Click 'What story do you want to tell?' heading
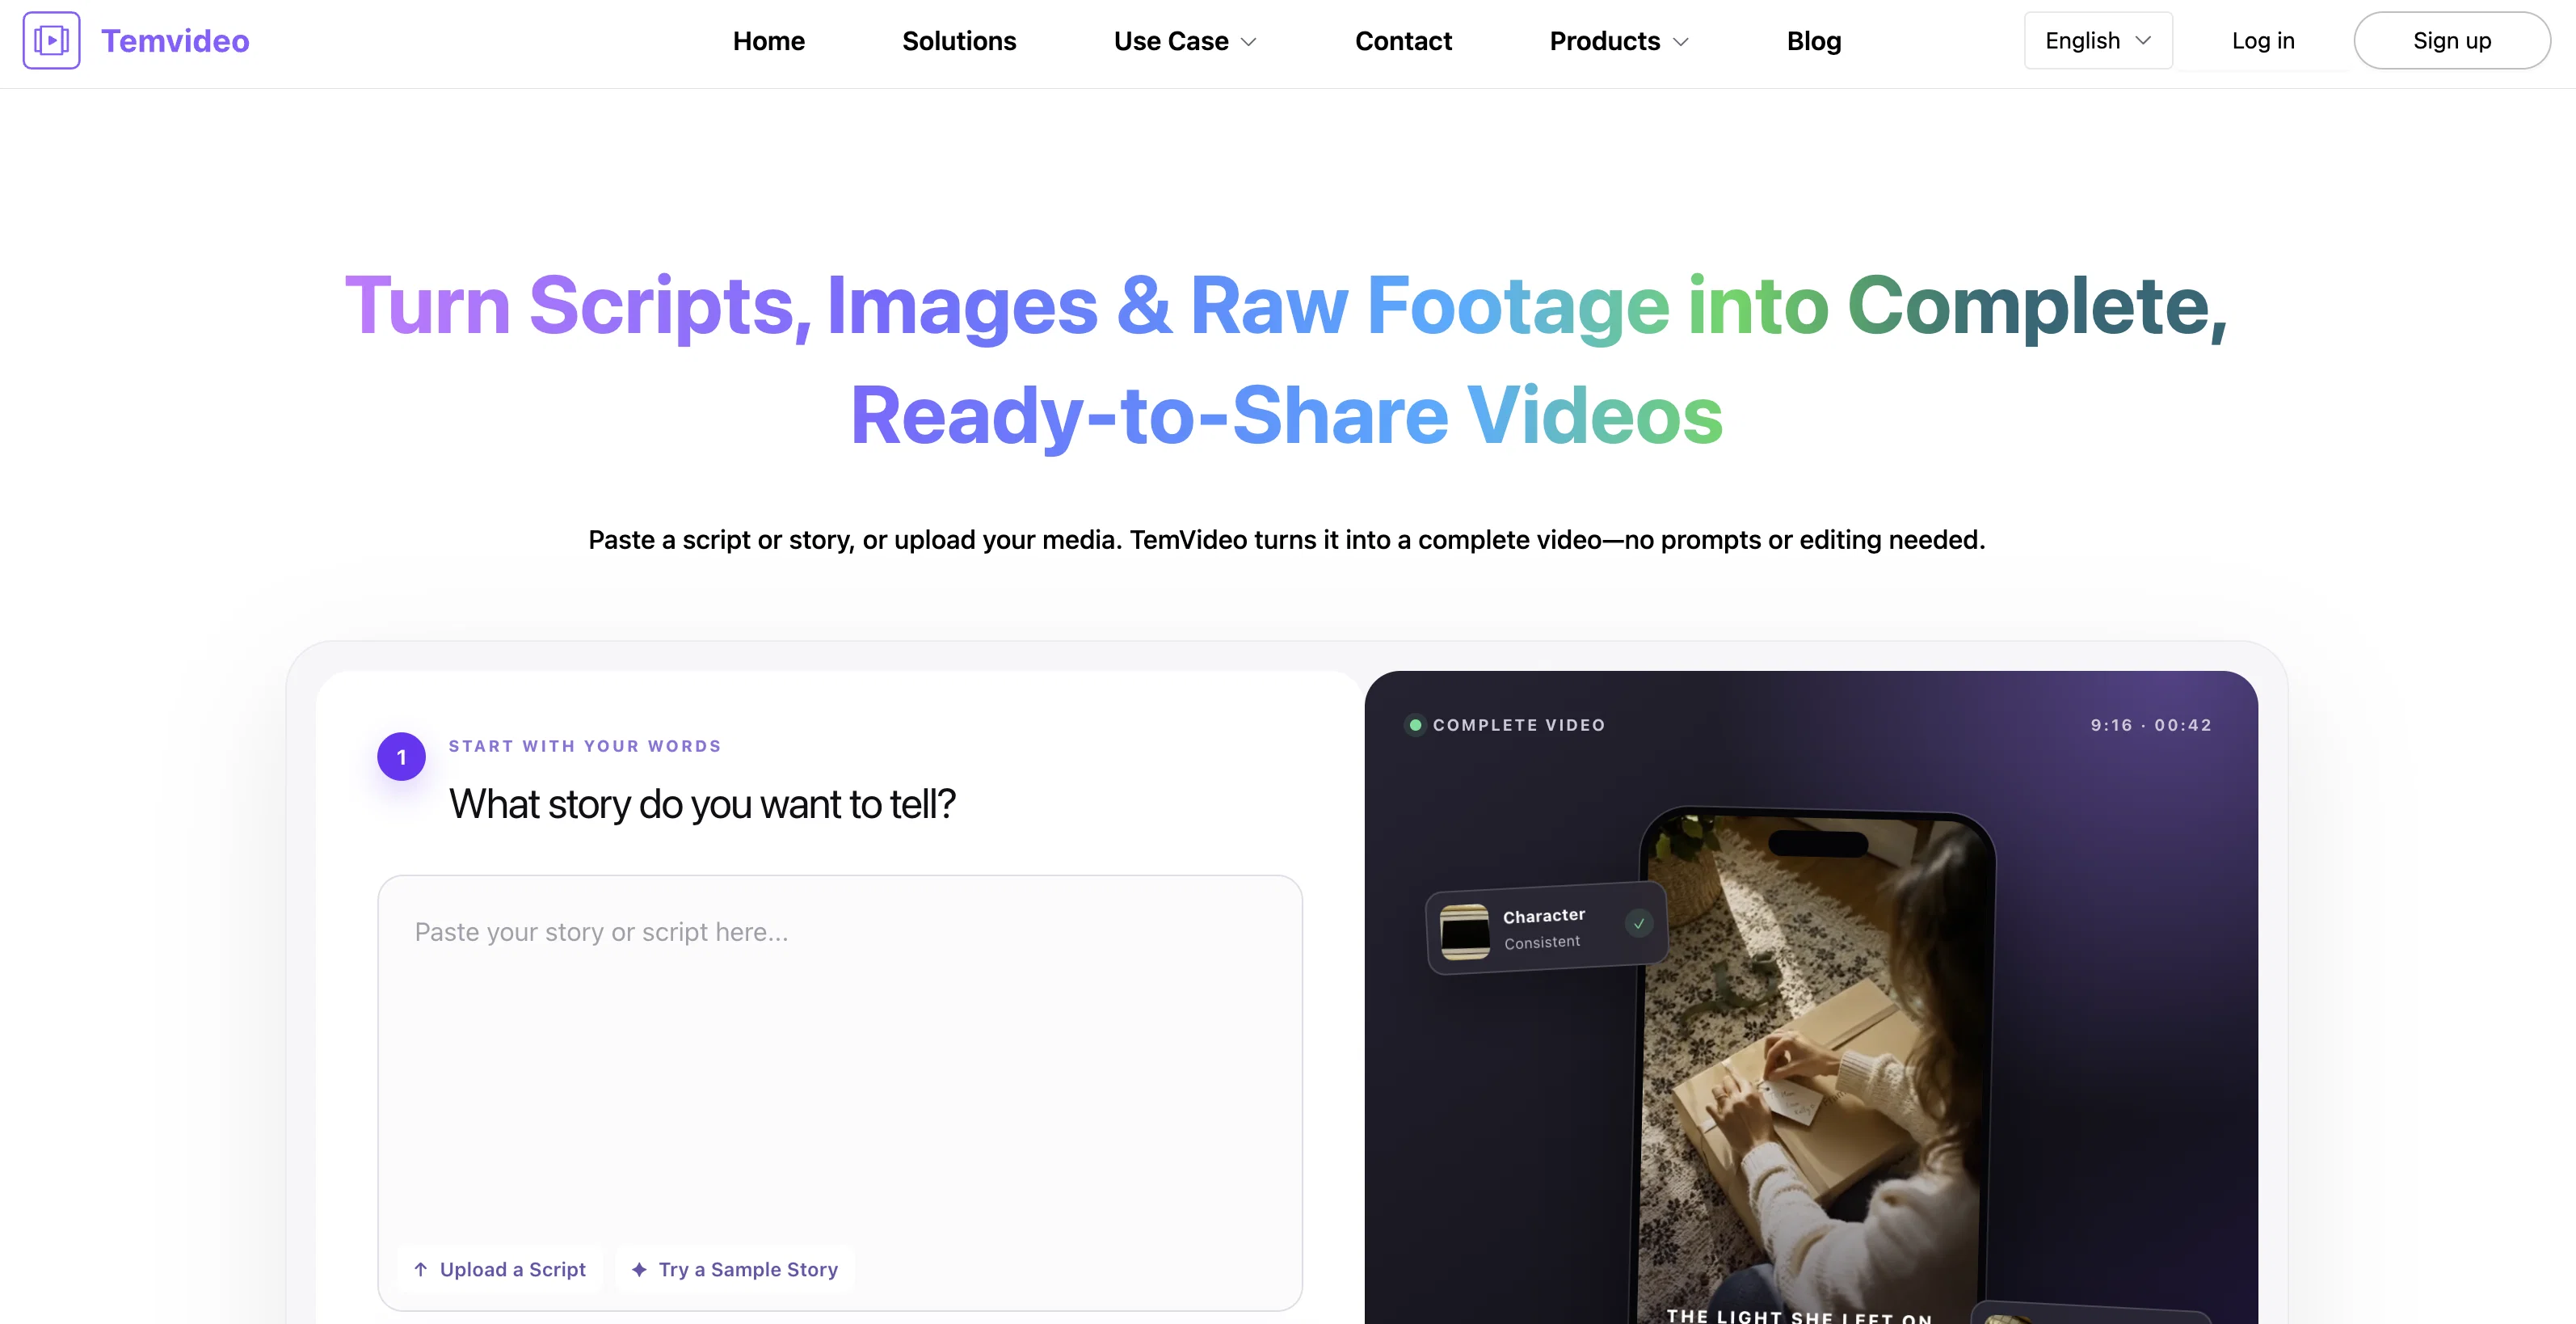Screen dimensions: 2576x1324 [x=702, y=804]
